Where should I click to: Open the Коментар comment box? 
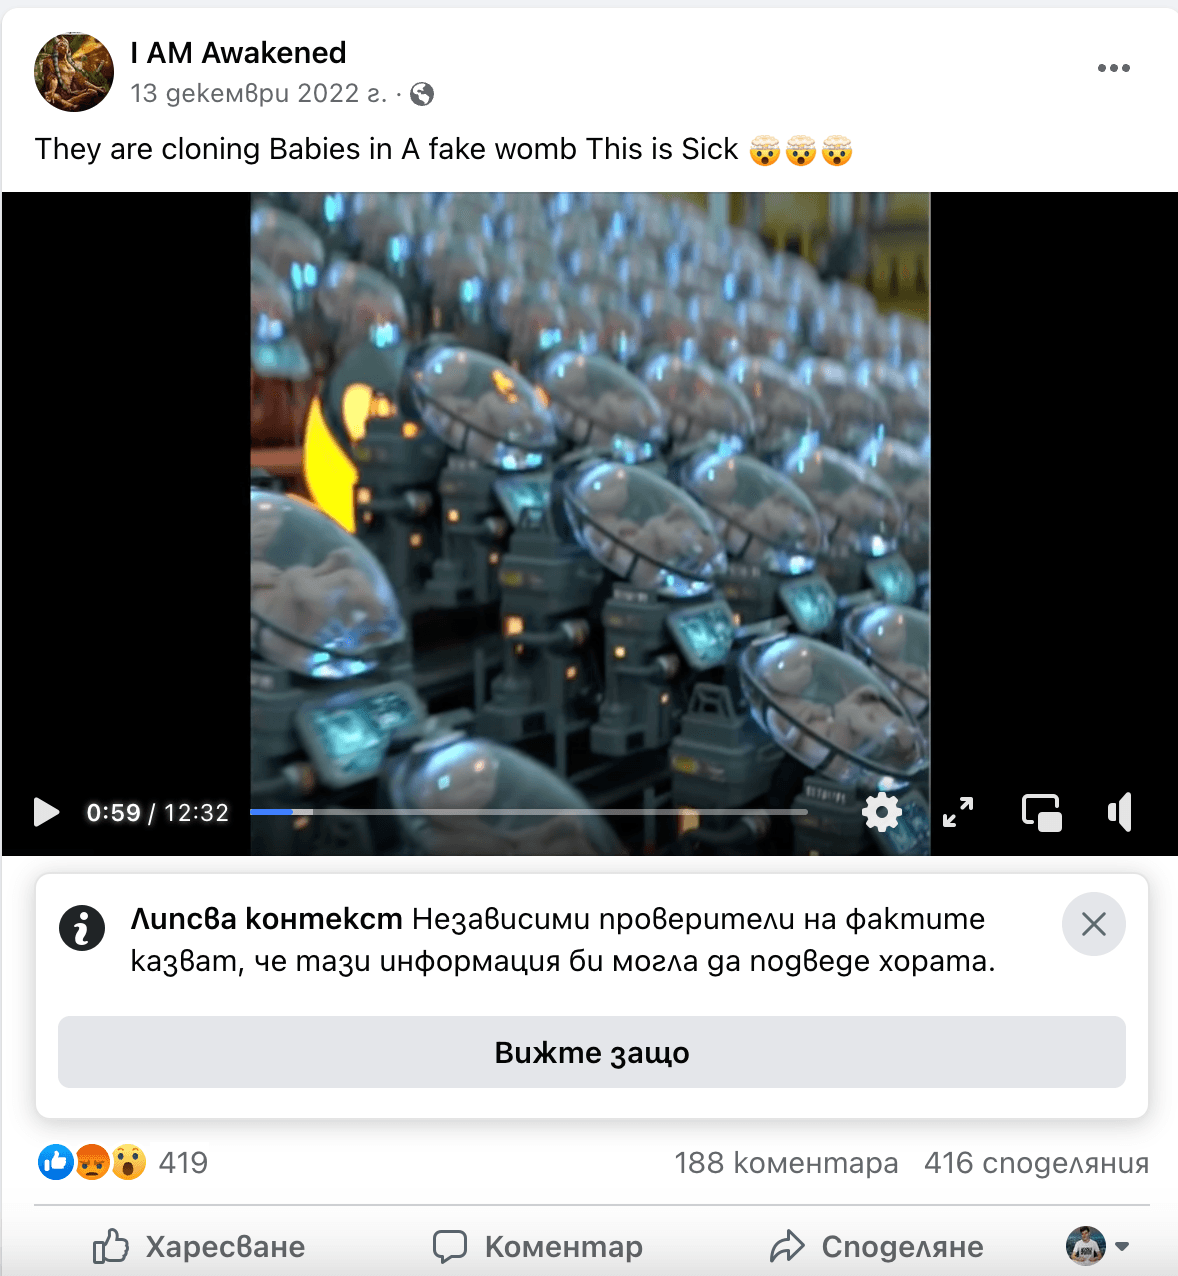point(538,1247)
